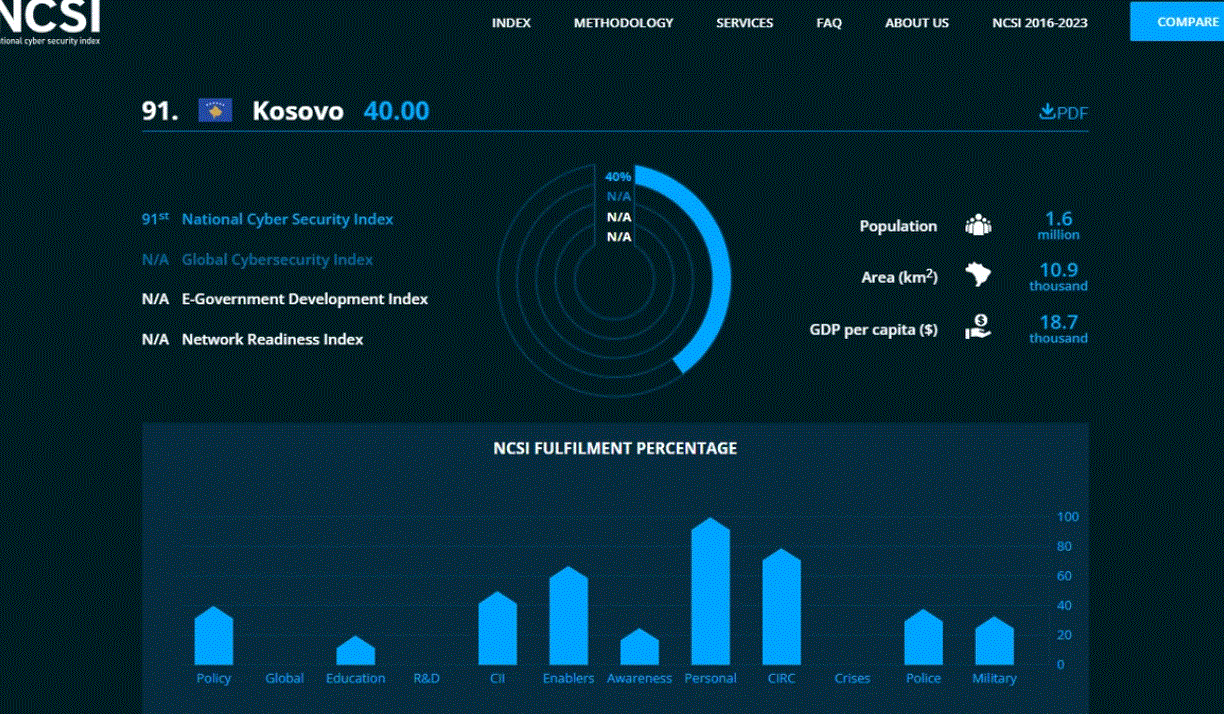Screen dimensions: 1224x714
Task: Click Network Readiness Index label
Action: 272,339
